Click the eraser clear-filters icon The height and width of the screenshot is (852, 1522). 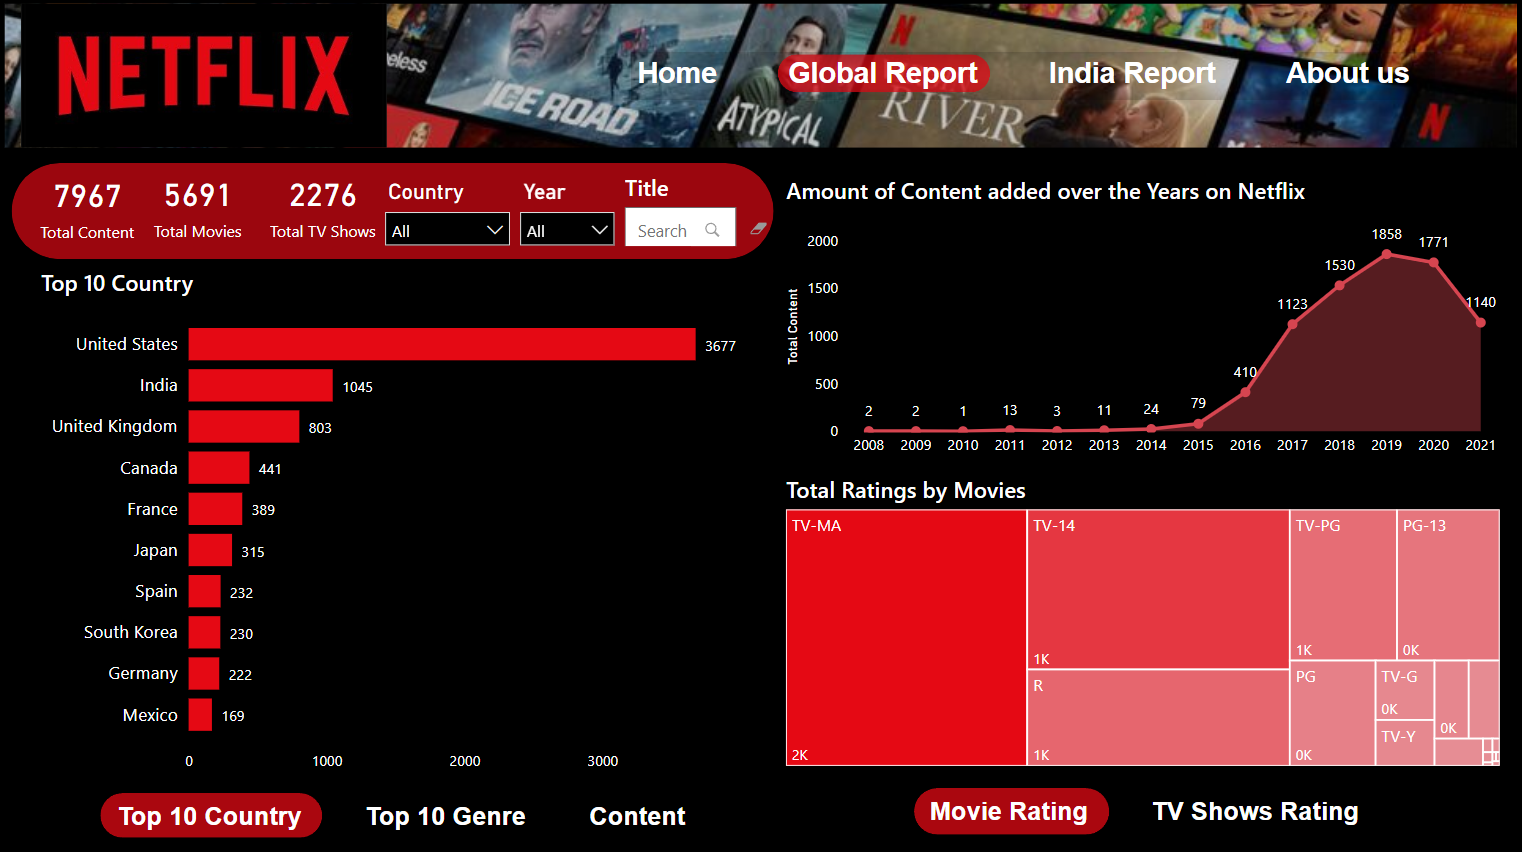[x=759, y=229]
